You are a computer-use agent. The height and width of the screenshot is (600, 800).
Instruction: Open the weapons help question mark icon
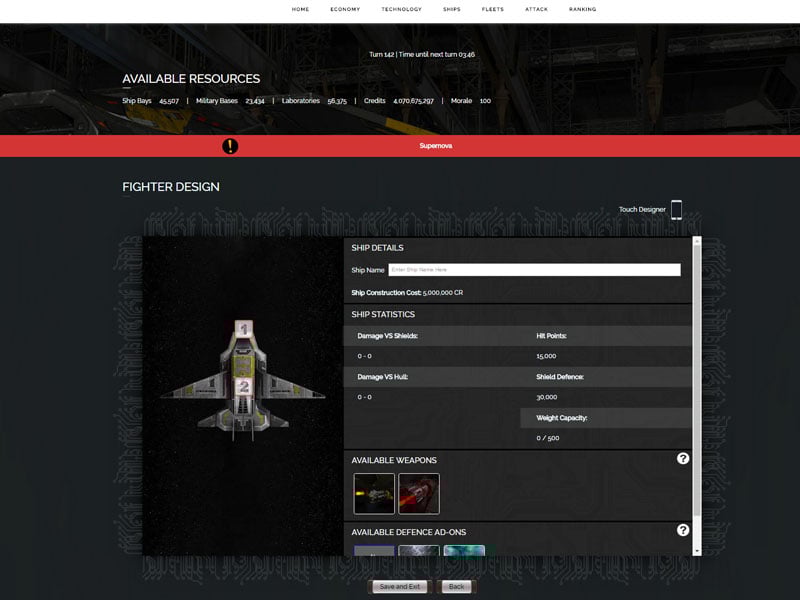(684, 460)
